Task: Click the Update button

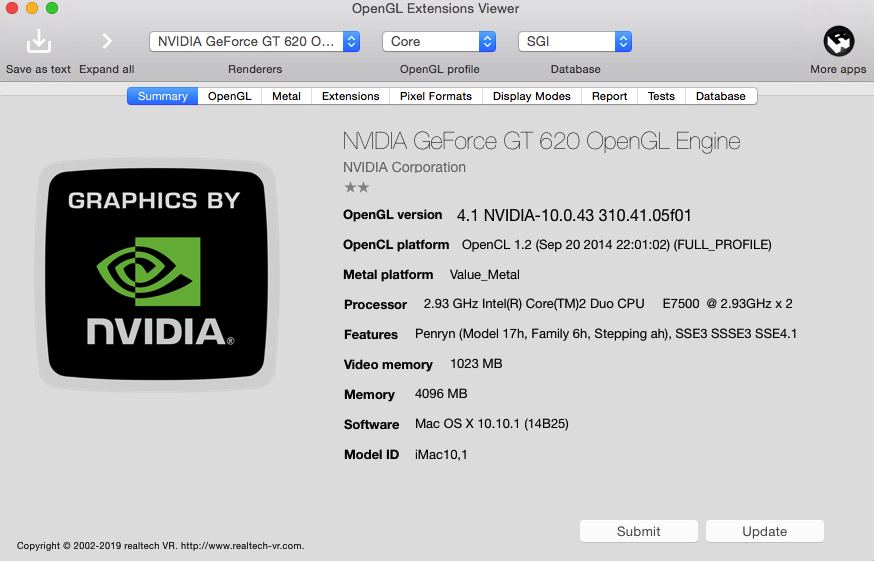Action: 765,531
